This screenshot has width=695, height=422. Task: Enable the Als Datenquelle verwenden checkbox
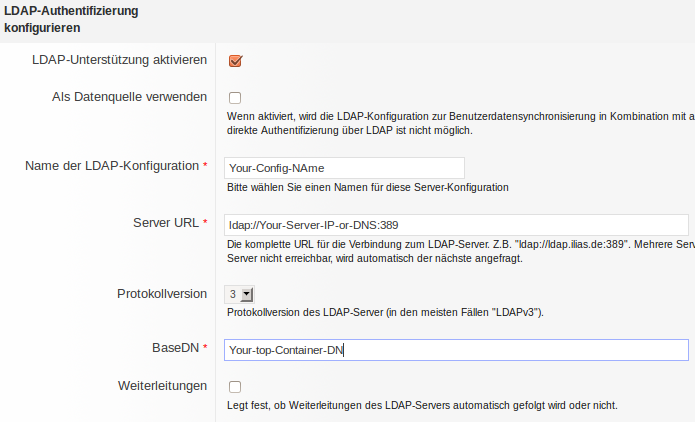tap(235, 98)
